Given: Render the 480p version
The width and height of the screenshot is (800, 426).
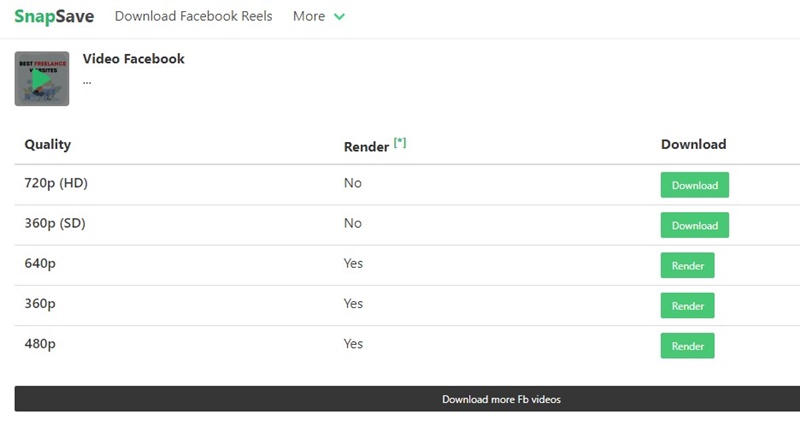Looking at the screenshot, I should (687, 346).
